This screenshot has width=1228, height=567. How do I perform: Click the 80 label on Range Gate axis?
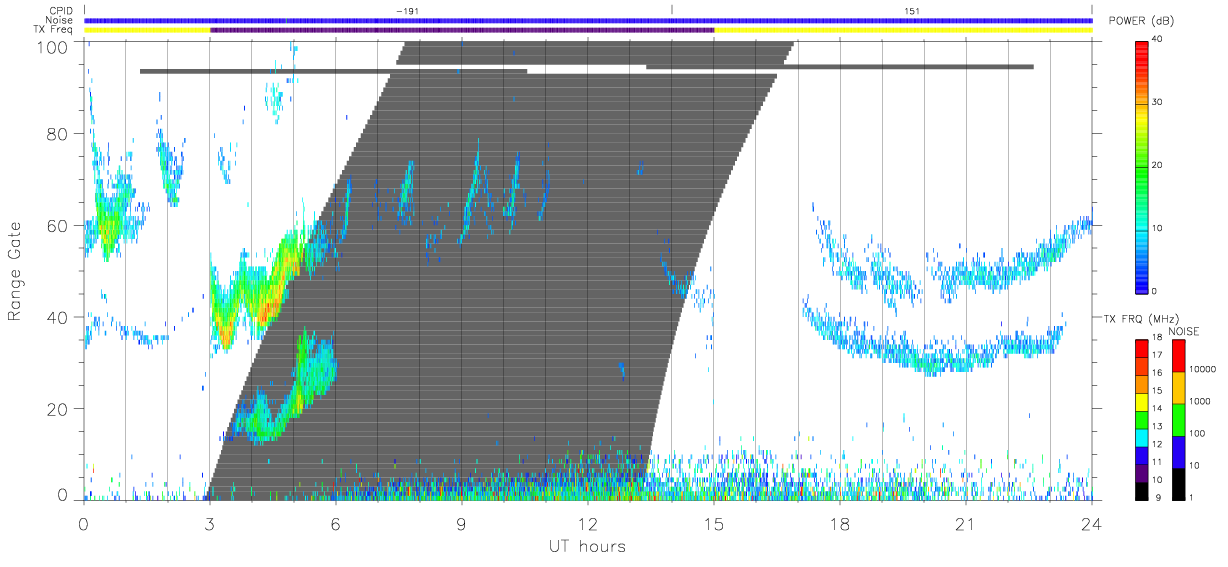coord(57,134)
